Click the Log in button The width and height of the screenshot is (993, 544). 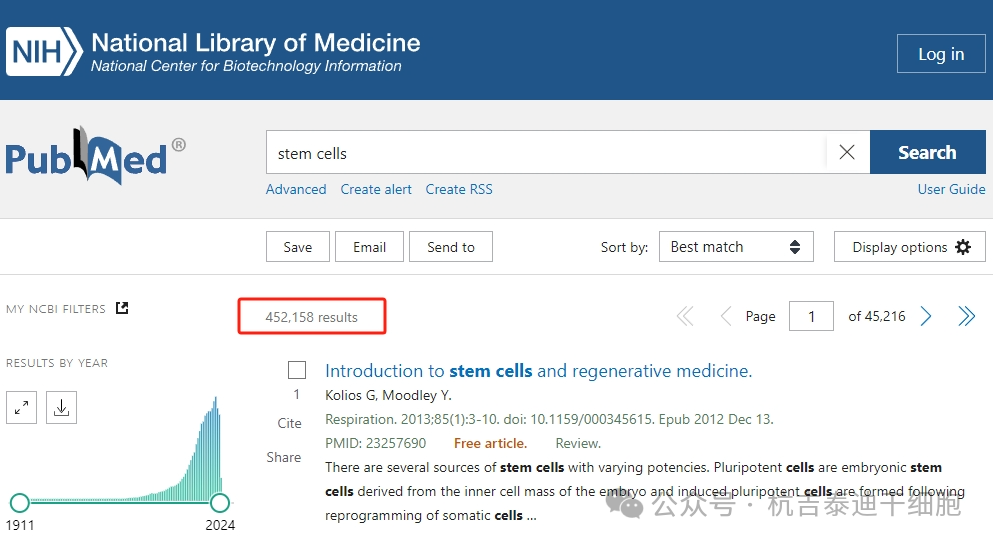point(941,54)
